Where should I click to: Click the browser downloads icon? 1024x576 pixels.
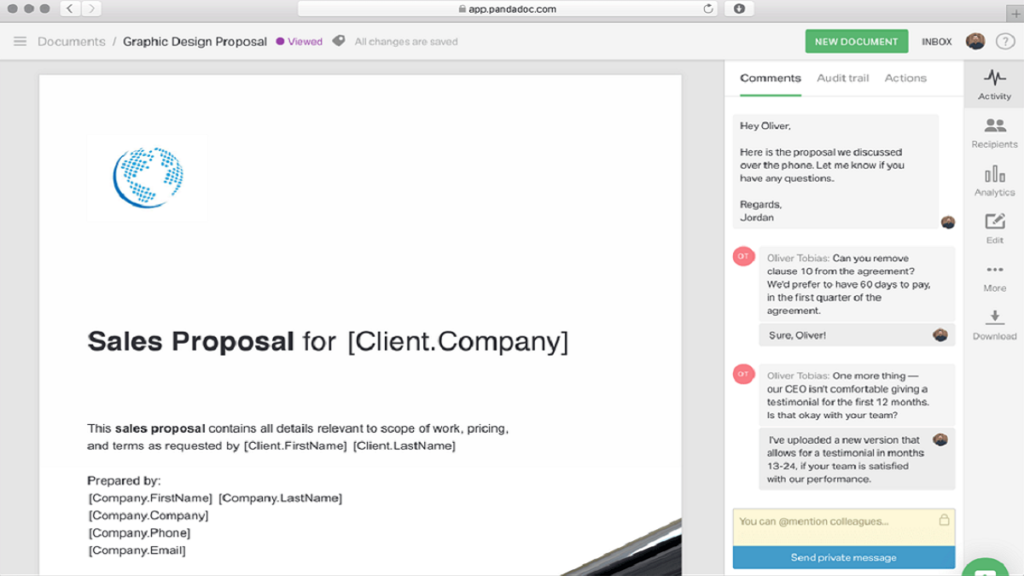click(739, 8)
